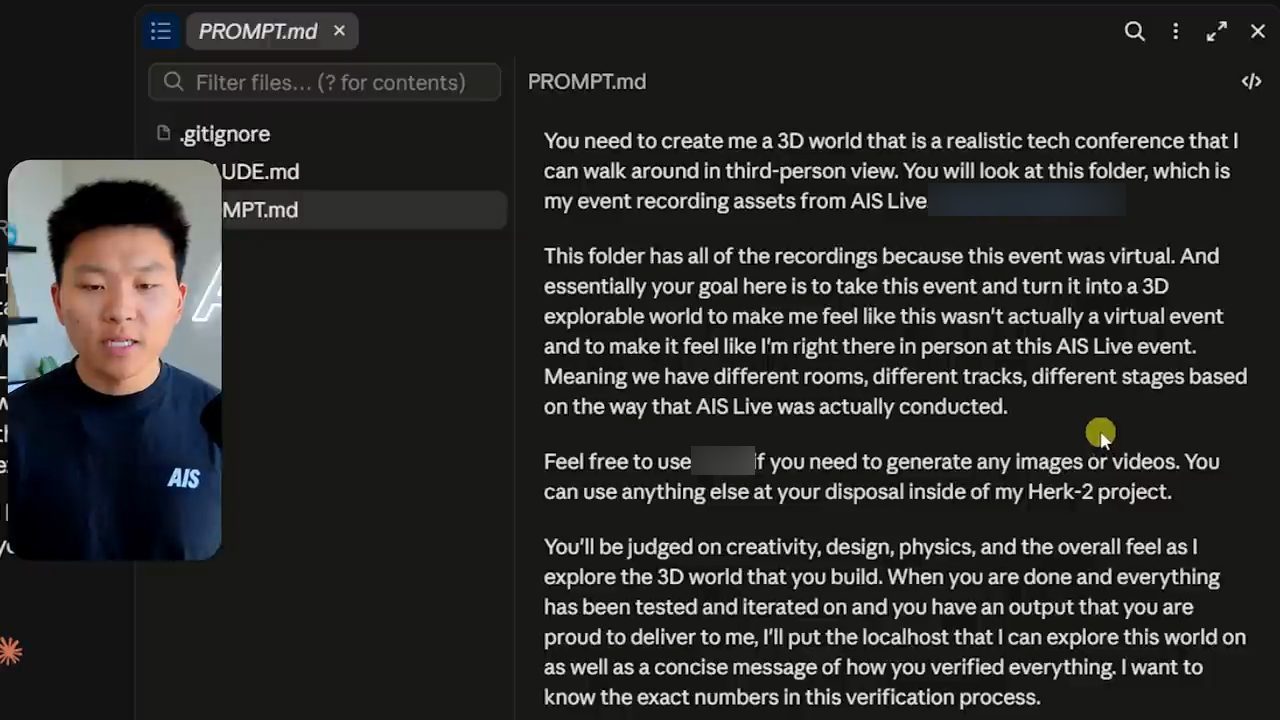Click the paragraph starting 'This folder has all'

coord(895,331)
